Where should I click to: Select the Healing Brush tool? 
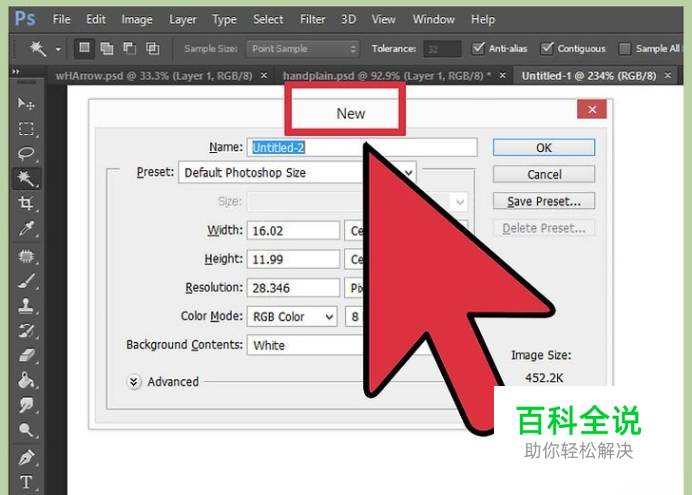tap(26, 256)
